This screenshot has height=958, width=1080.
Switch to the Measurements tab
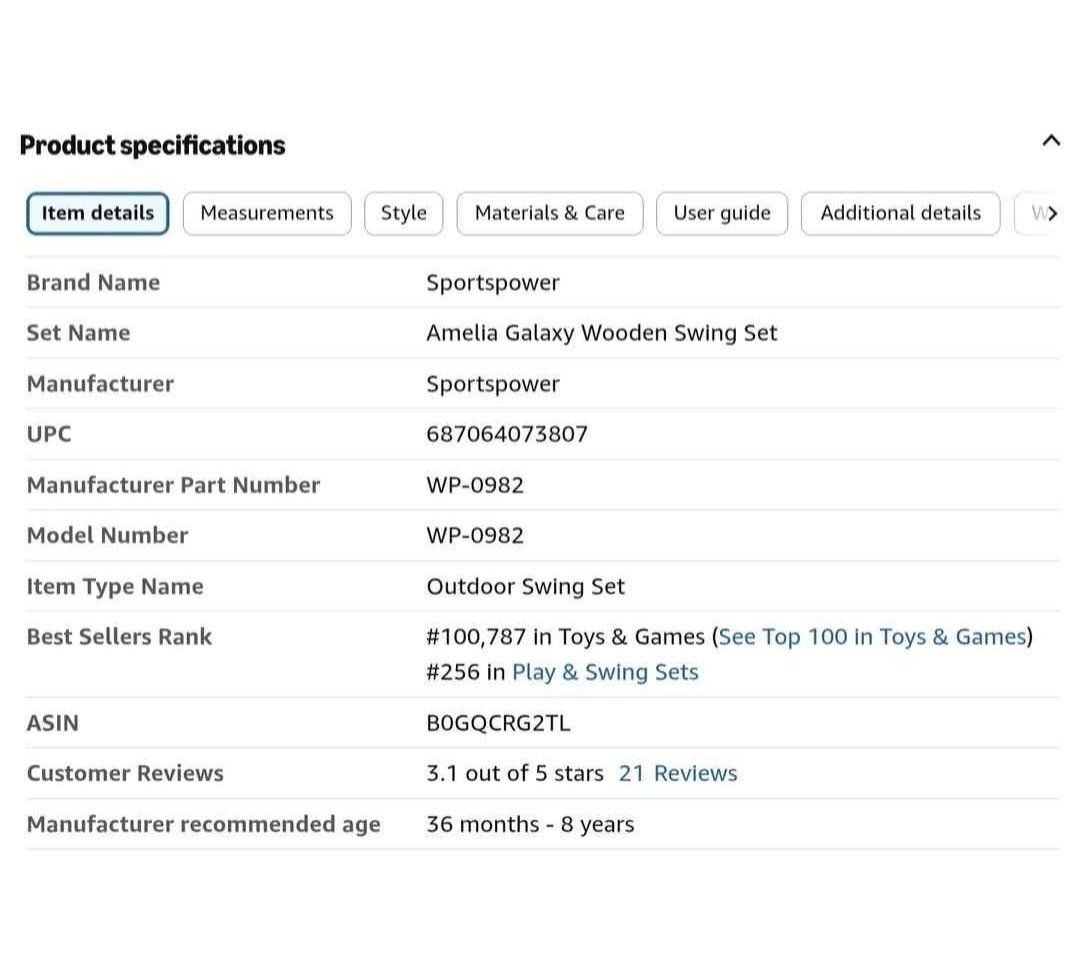(267, 214)
